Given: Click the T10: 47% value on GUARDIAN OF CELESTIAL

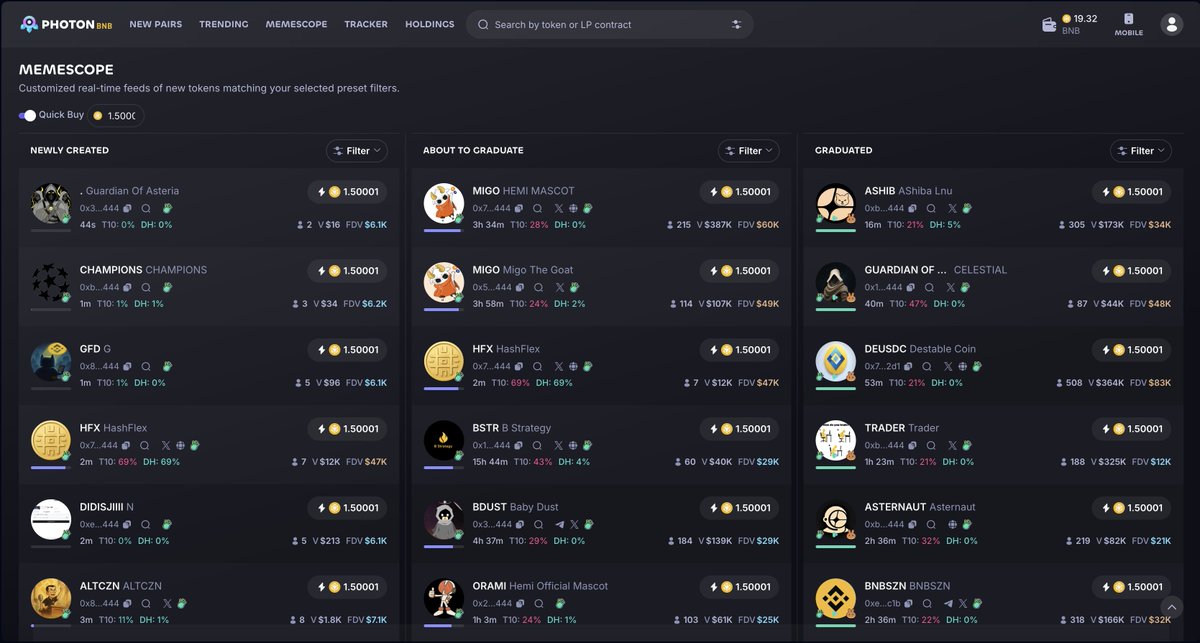Looking at the screenshot, I should [x=911, y=304].
